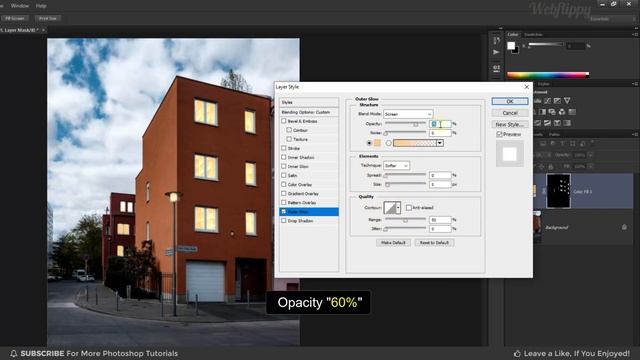
Task: Open the Blend Mode Screen dropdown
Action: click(408, 114)
